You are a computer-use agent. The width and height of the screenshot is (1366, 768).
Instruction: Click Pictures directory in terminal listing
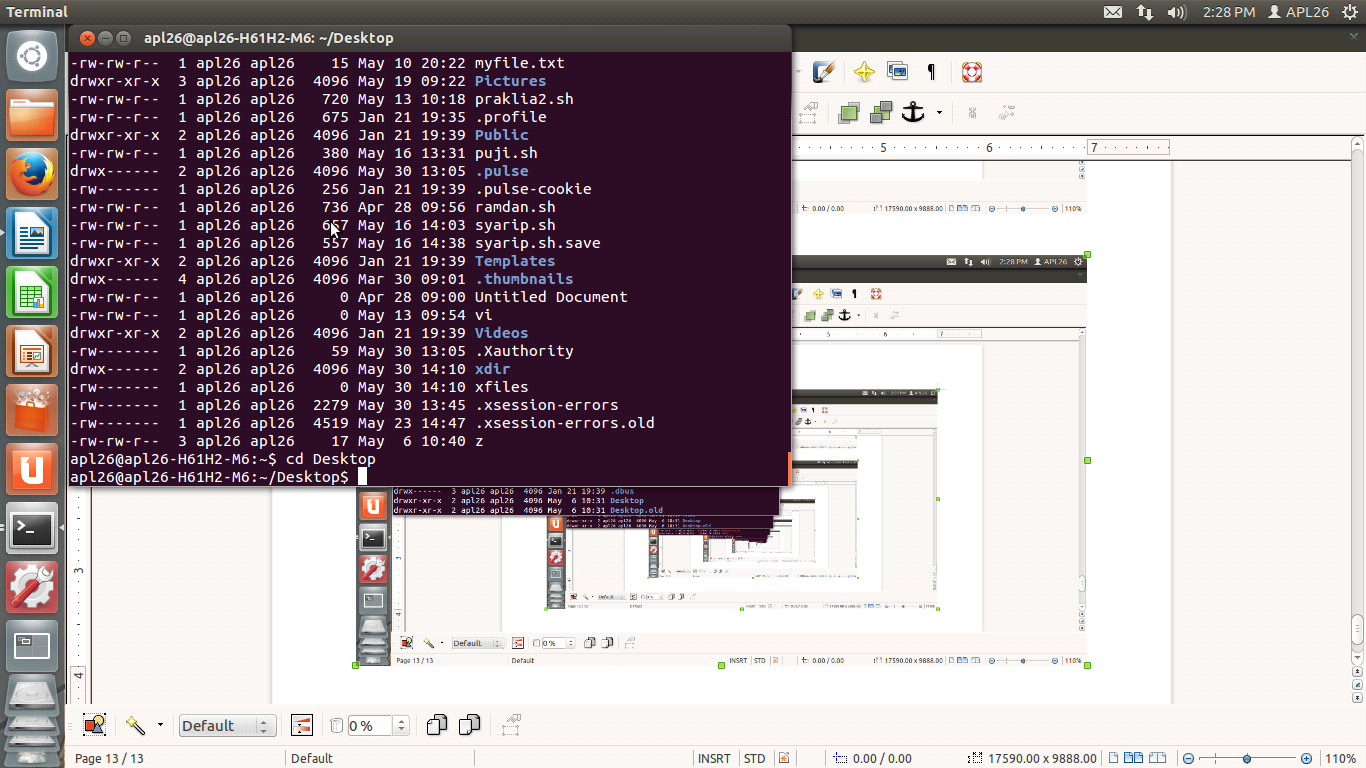[510, 81]
